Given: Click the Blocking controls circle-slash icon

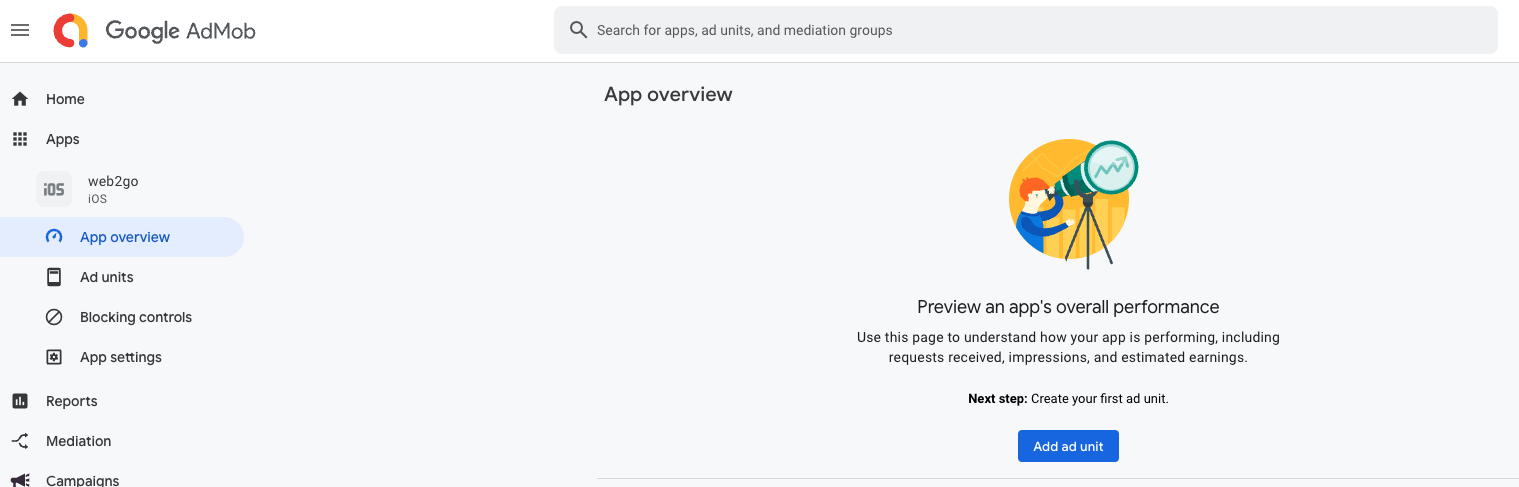Looking at the screenshot, I should point(55,317).
